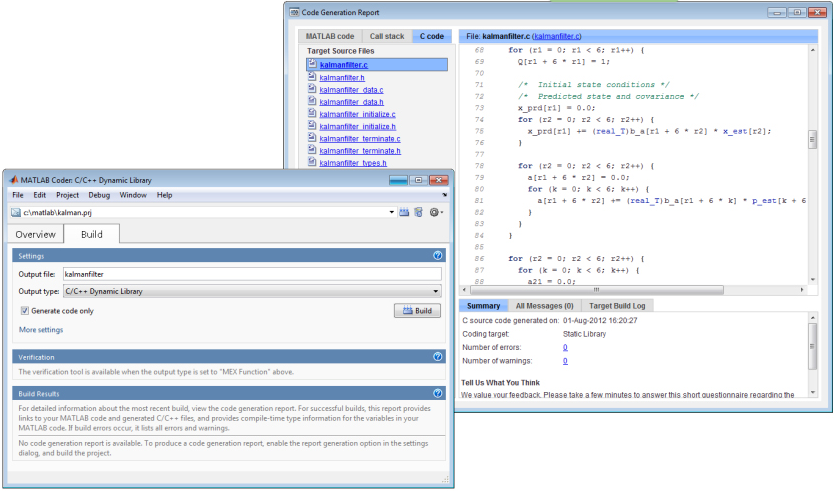This screenshot has height=493, width=834.
Task: Click the Build button
Action: tap(417, 311)
